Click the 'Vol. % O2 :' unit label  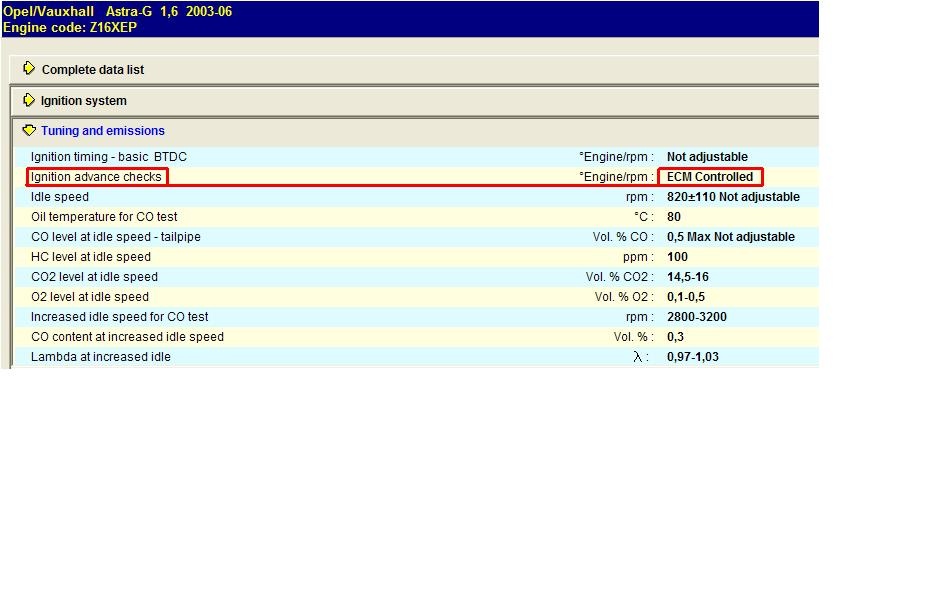click(624, 297)
